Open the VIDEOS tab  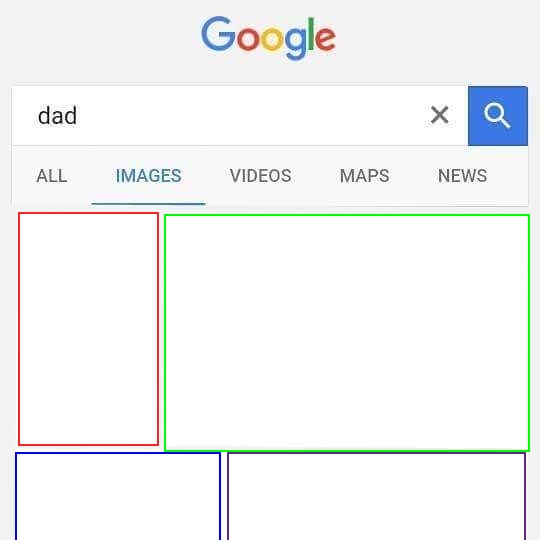[x=261, y=176]
